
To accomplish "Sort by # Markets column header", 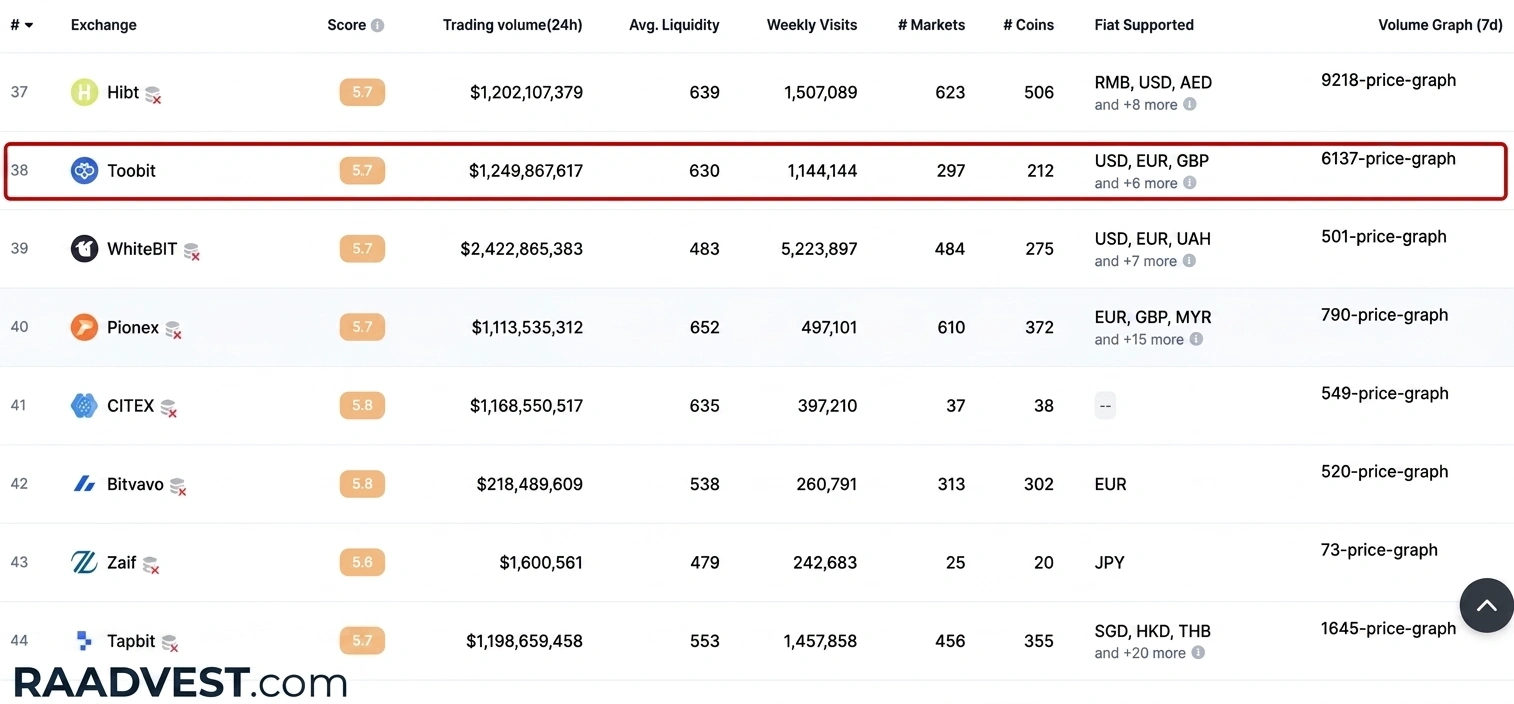I will tap(932, 25).
